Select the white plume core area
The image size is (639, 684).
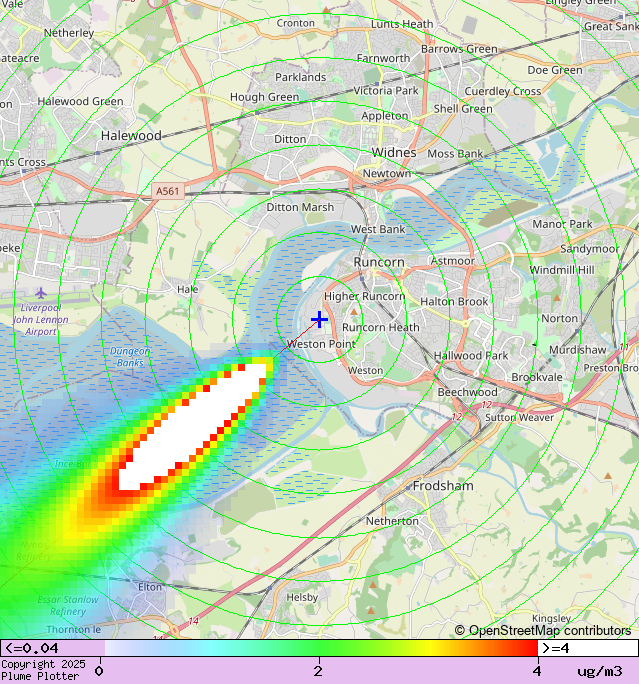pos(190,430)
